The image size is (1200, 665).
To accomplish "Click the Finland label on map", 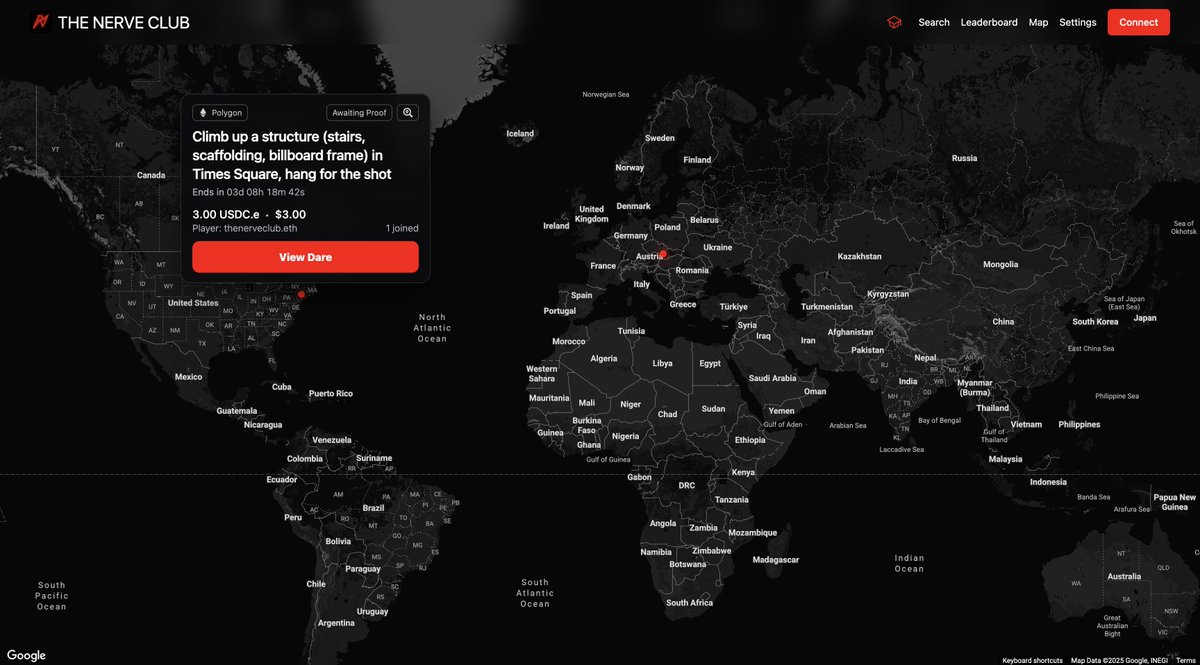I will (x=697, y=159).
